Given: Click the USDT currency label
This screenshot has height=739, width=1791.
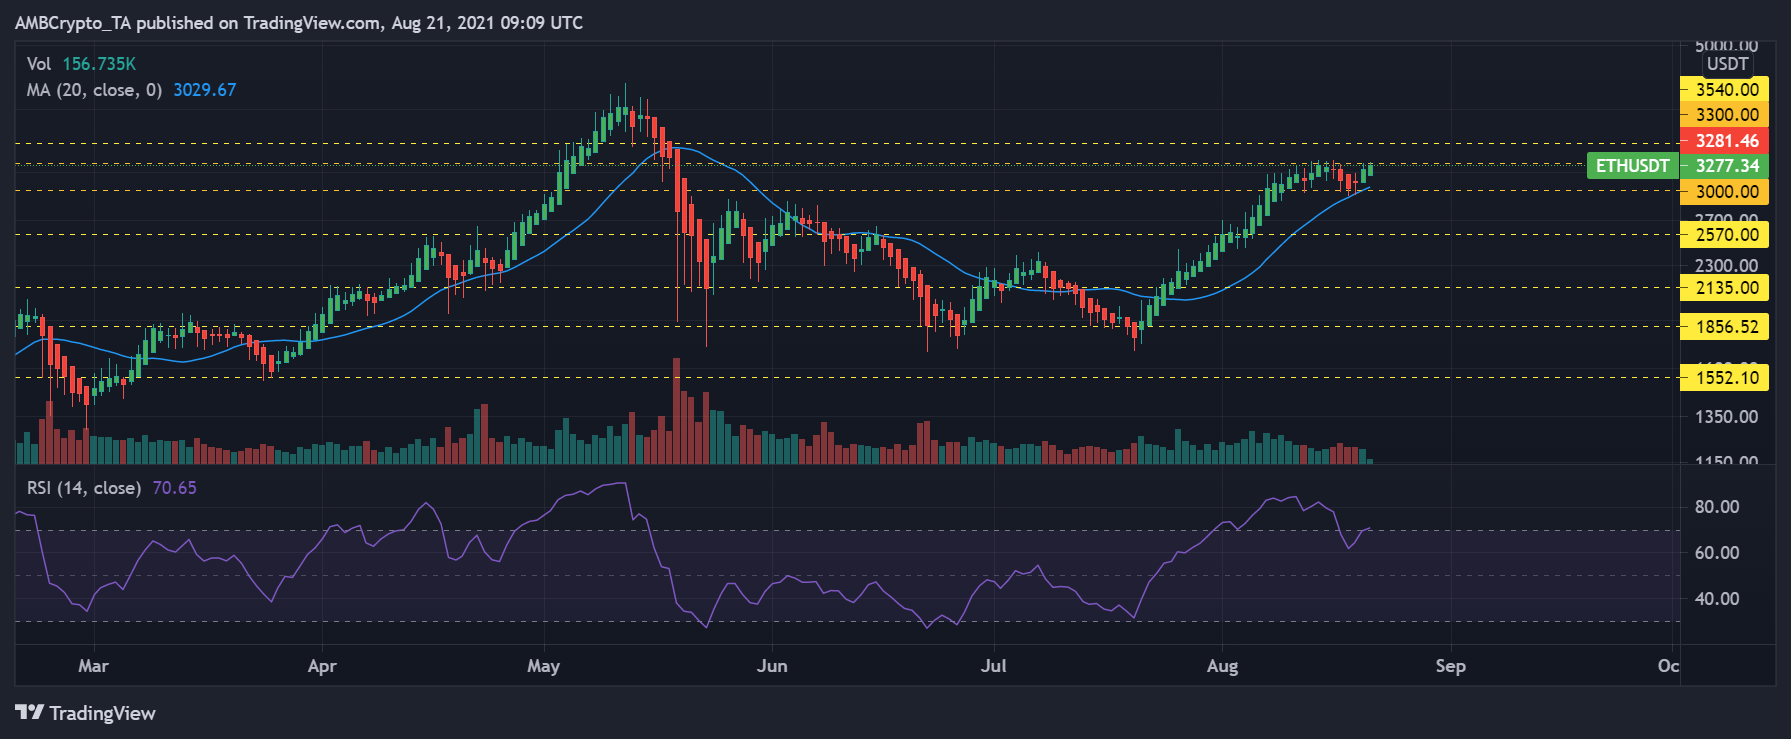Looking at the screenshot, I should click(x=1727, y=64).
